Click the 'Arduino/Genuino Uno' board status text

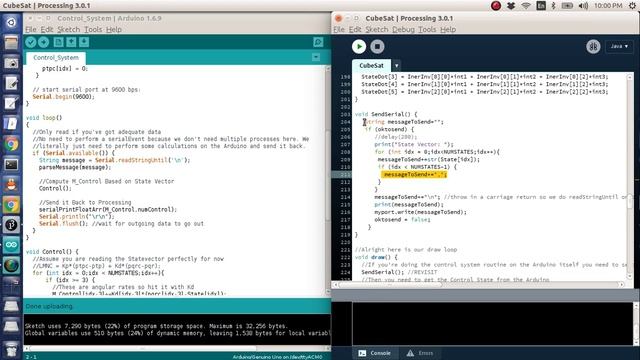pyautogui.click(x=278, y=357)
